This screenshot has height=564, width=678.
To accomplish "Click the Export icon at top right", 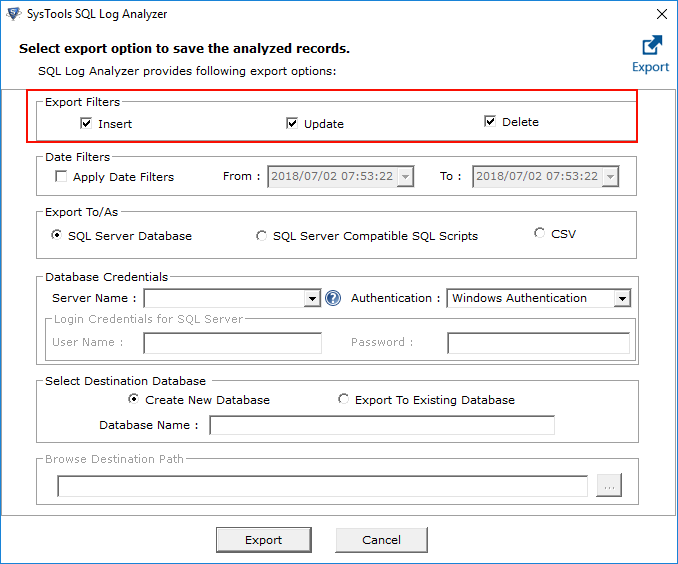I will coord(651,46).
